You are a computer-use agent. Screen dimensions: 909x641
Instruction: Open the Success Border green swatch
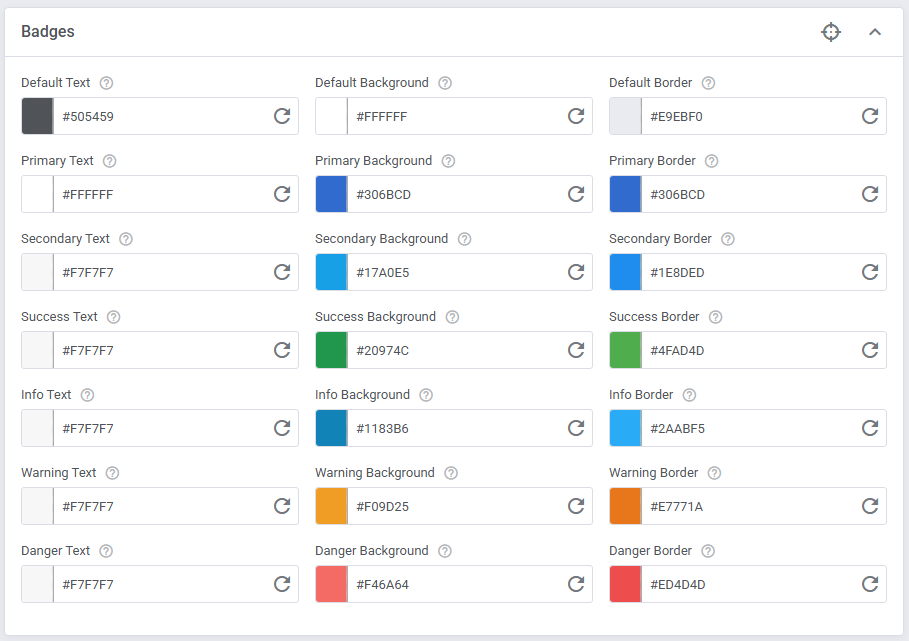(x=625, y=350)
